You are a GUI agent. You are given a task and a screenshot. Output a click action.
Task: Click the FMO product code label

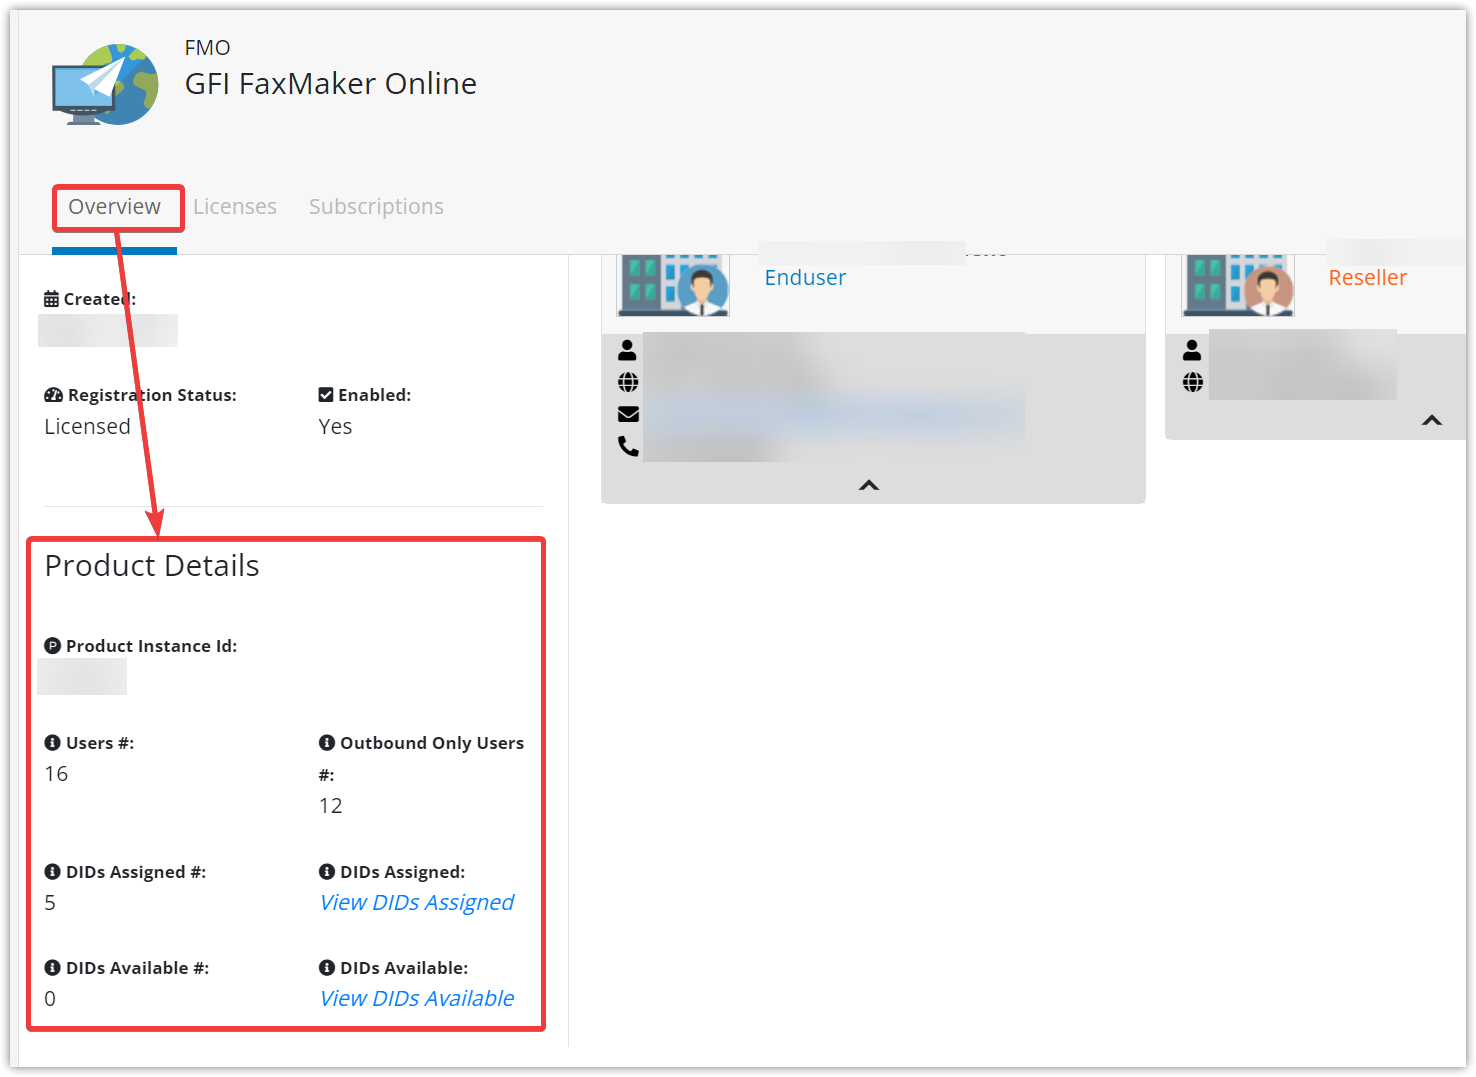[x=207, y=48]
